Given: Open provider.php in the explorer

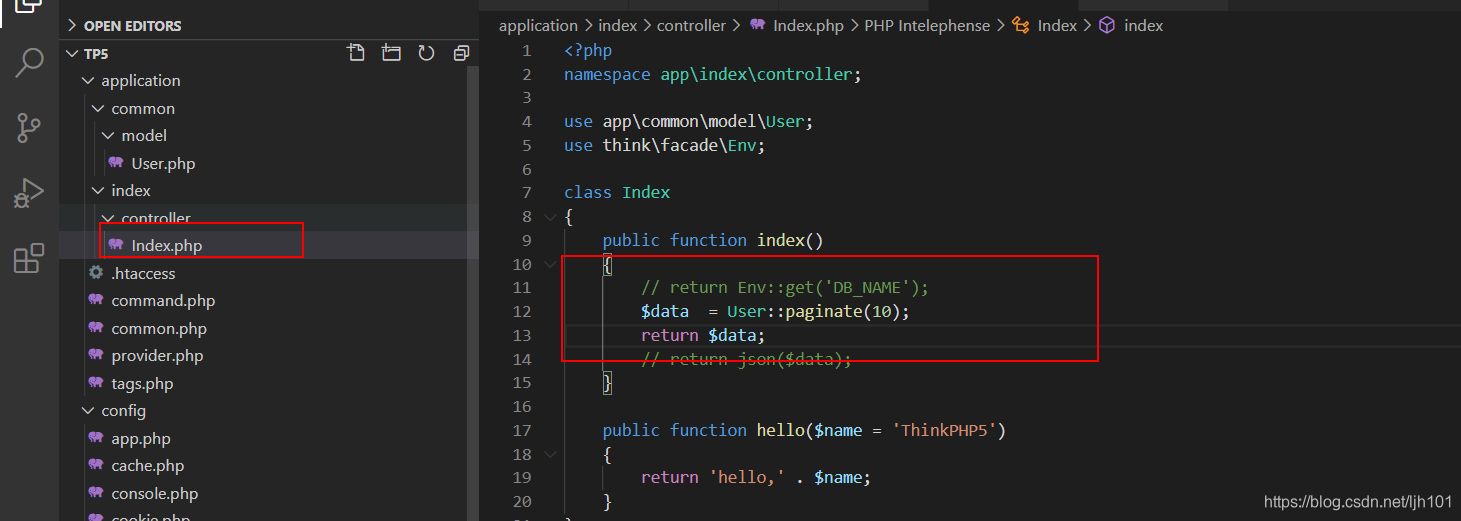Looking at the screenshot, I should point(157,356).
